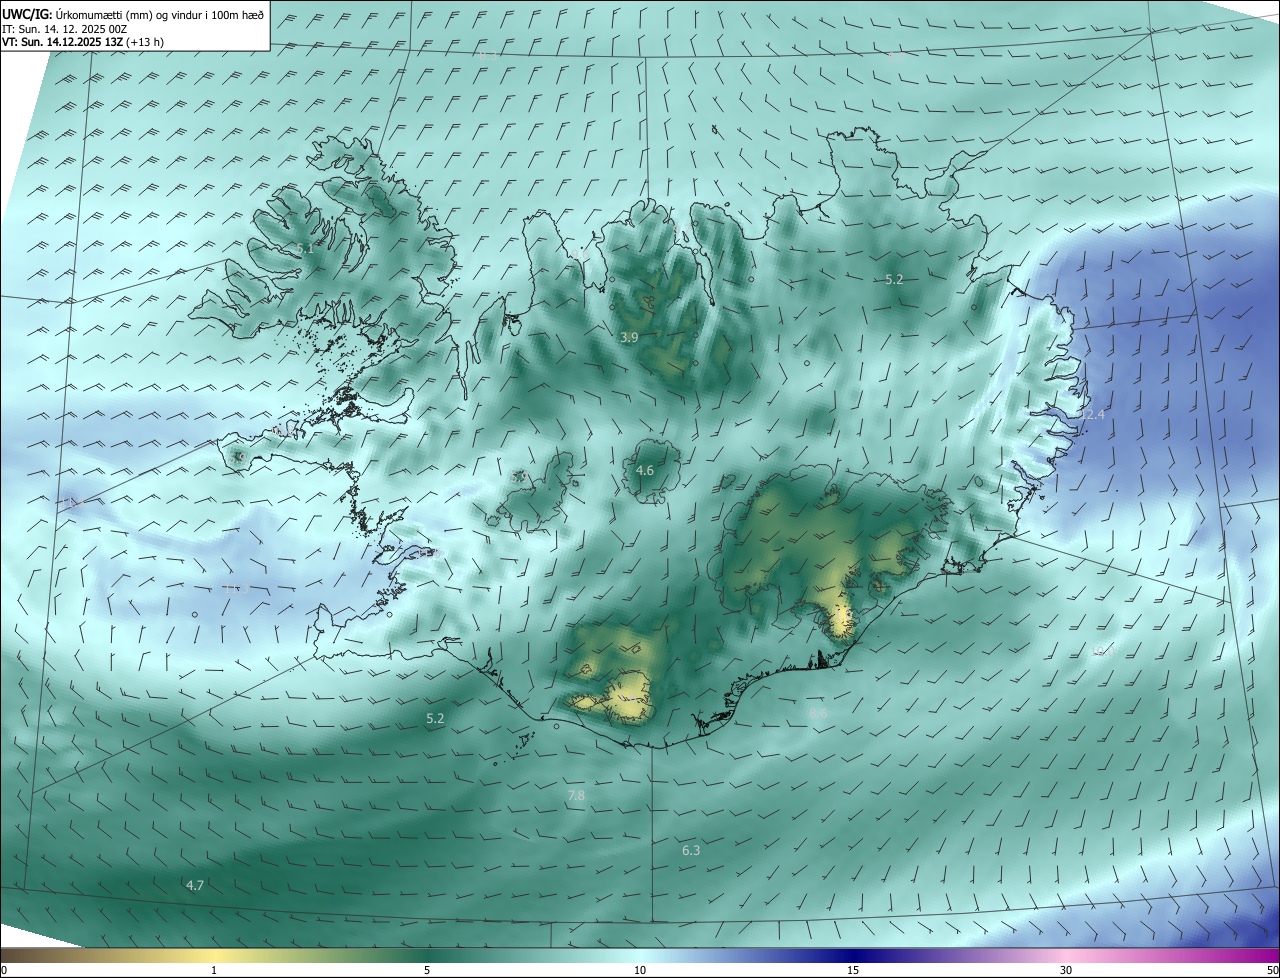Click the 4.6 value inside the small glacier
The width and height of the screenshot is (1280, 978).
click(645, 470)
